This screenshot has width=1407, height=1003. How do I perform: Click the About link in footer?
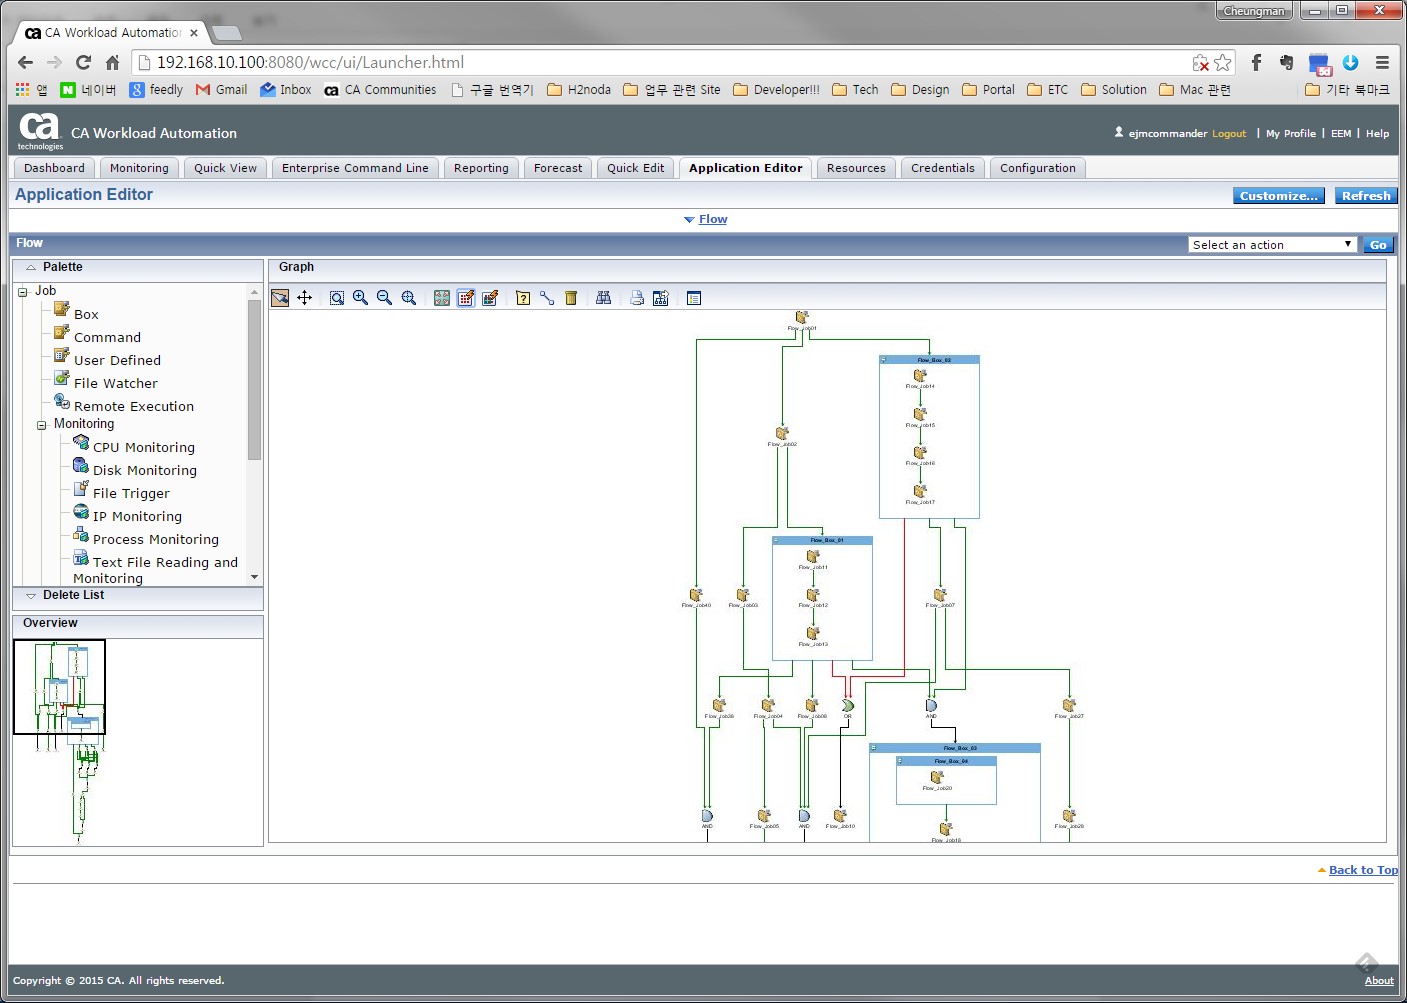click(x=1379, y=980)
